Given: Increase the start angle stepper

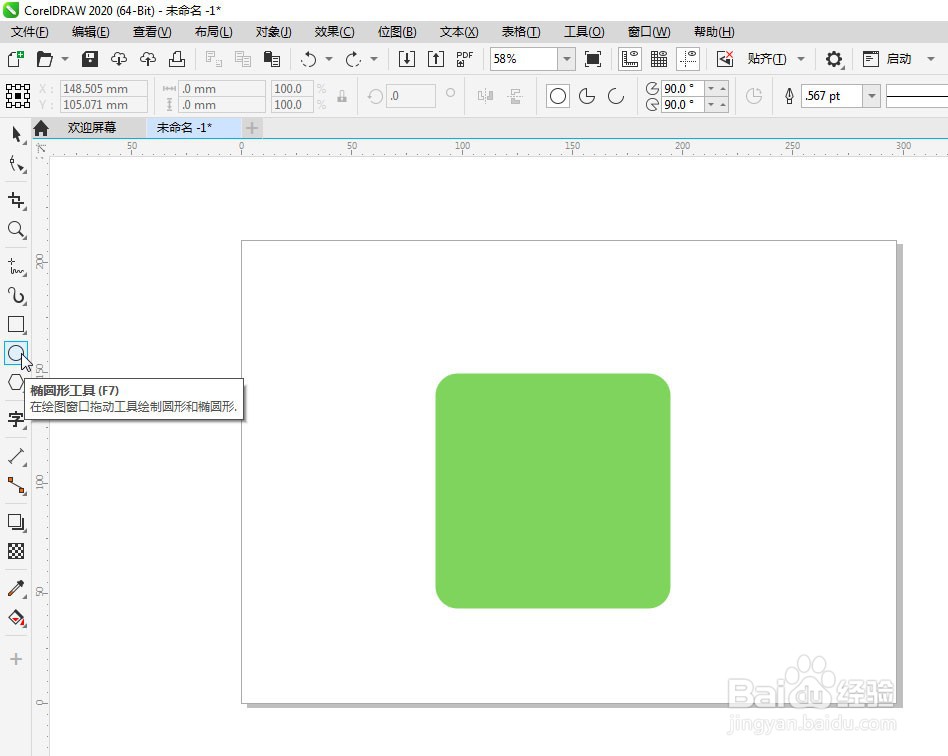Looking at the screenshot, I should click(x=723, y=88).
